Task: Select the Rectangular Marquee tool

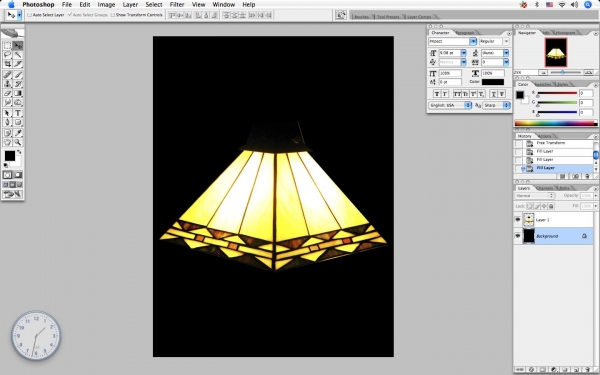Action: [7, 46]
